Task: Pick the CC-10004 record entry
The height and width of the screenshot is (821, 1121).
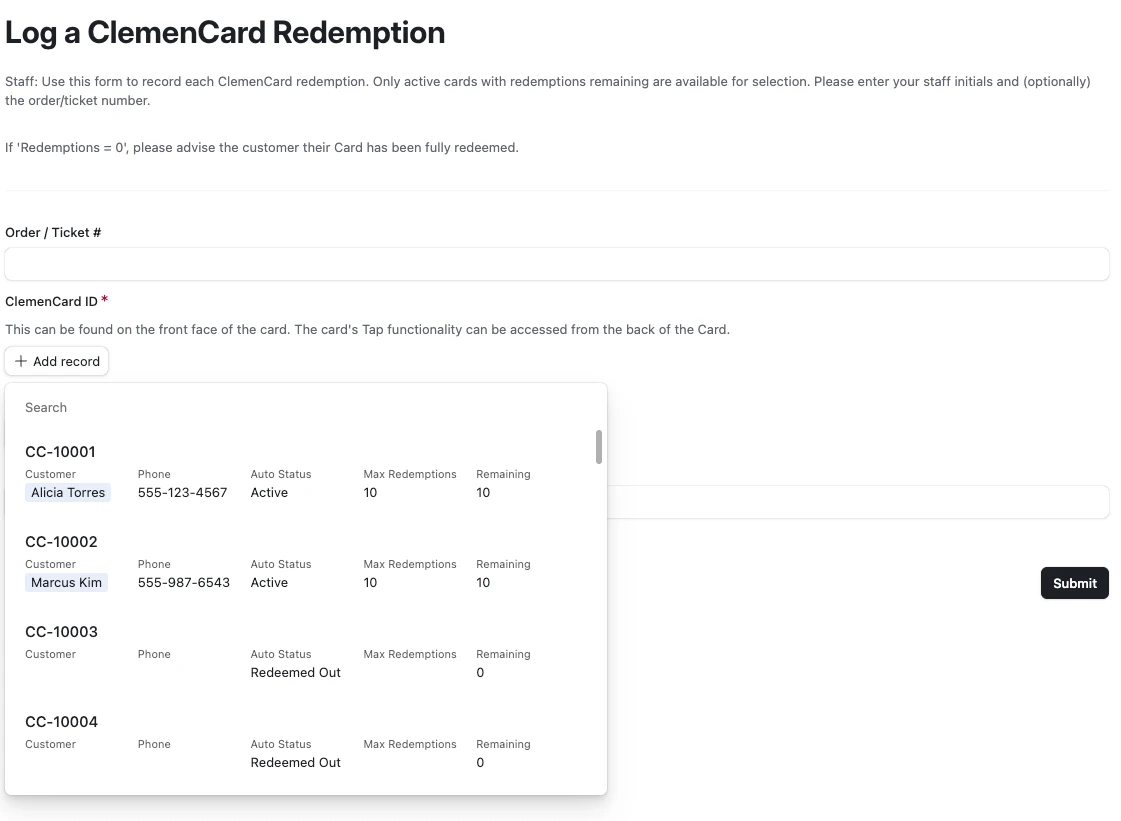Action: (61, 722)
